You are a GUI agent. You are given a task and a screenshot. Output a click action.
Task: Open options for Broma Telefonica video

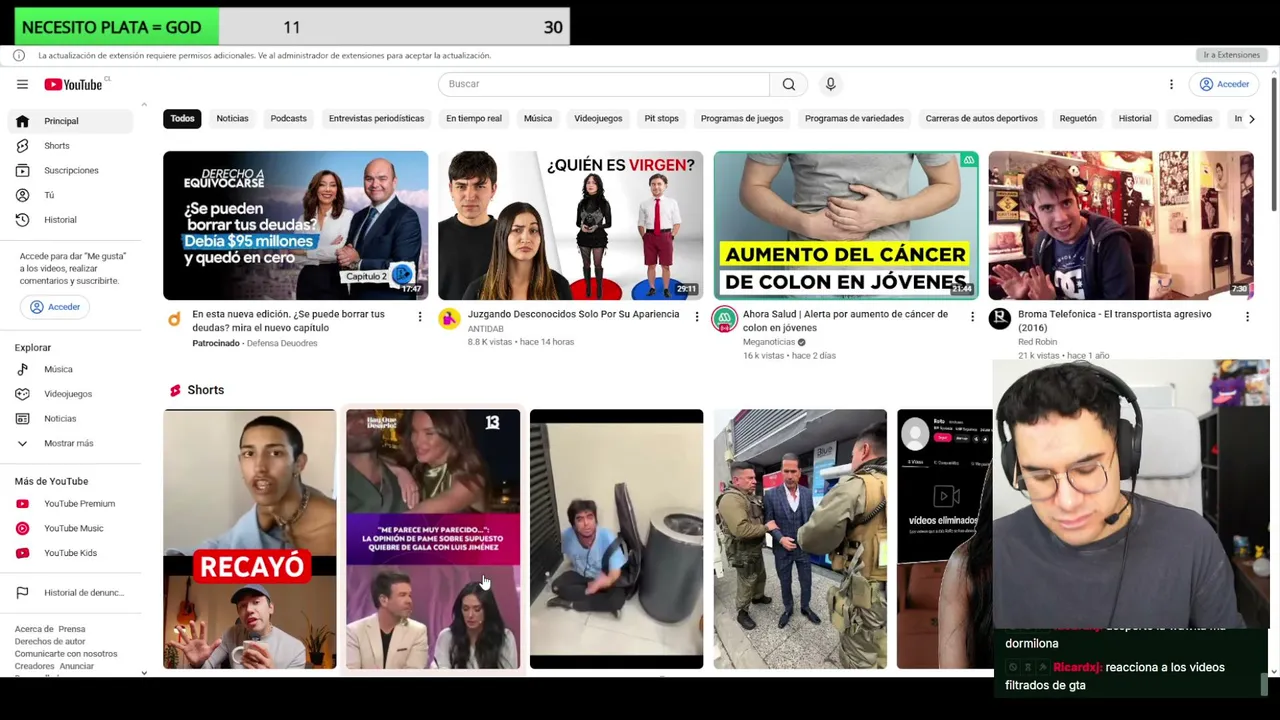(1247, 317)
